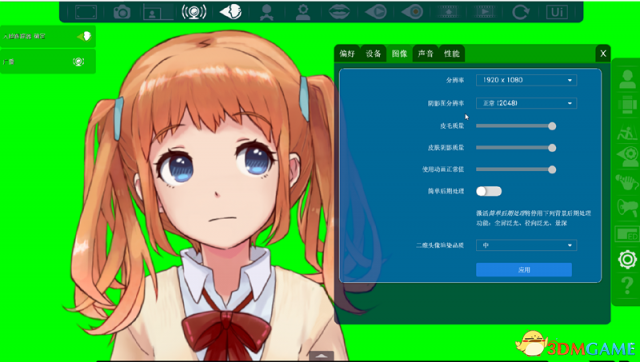640x362 pixels.
Task: Take a snapshot with the camera icon
Action: coord(122,12)
